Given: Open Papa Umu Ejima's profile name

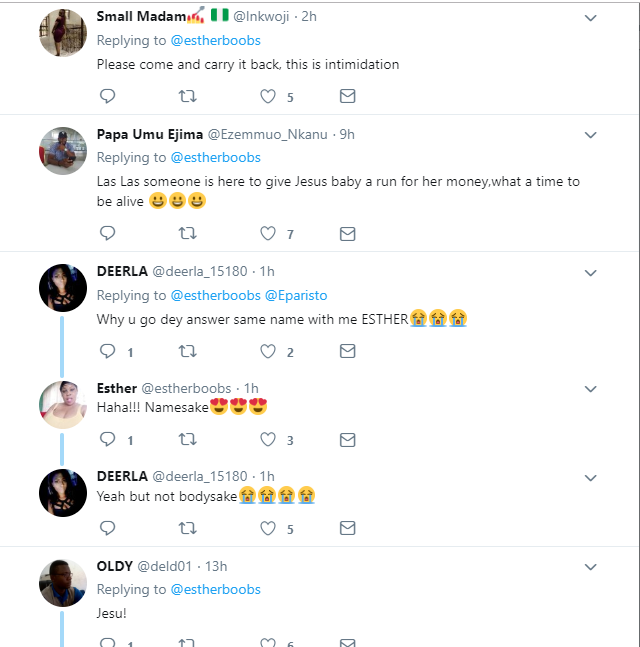Looking at the screenshot, I should pyautogui.click(x=150, y=134).
